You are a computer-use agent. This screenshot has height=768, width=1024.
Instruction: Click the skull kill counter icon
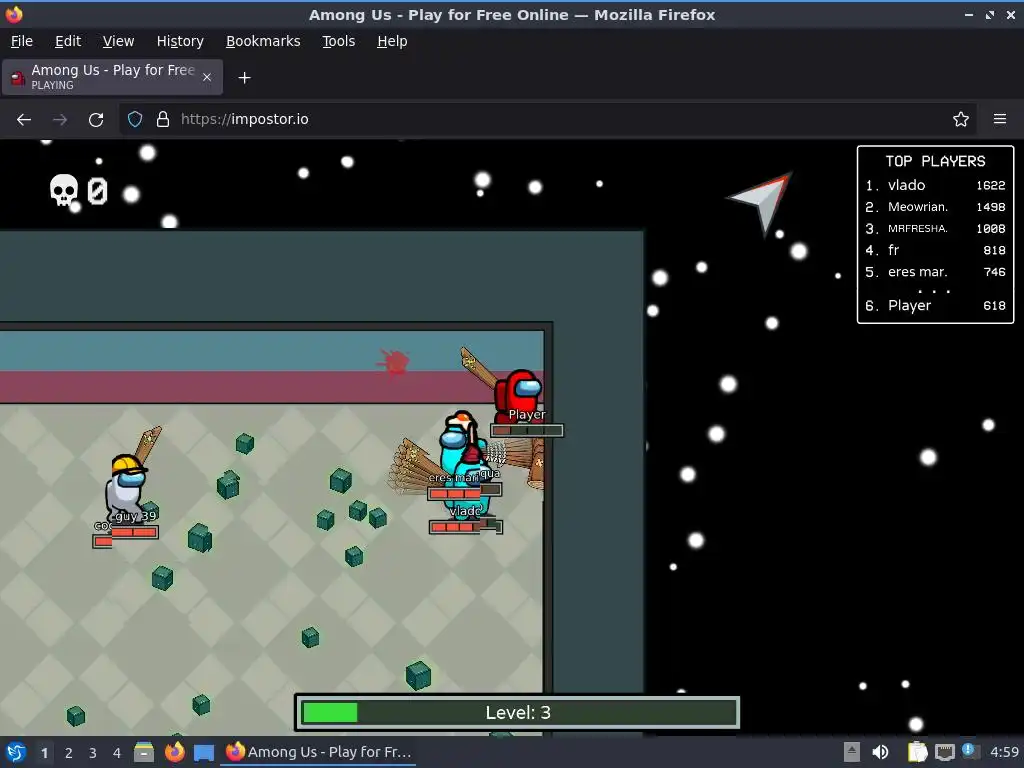click(63, 190)
